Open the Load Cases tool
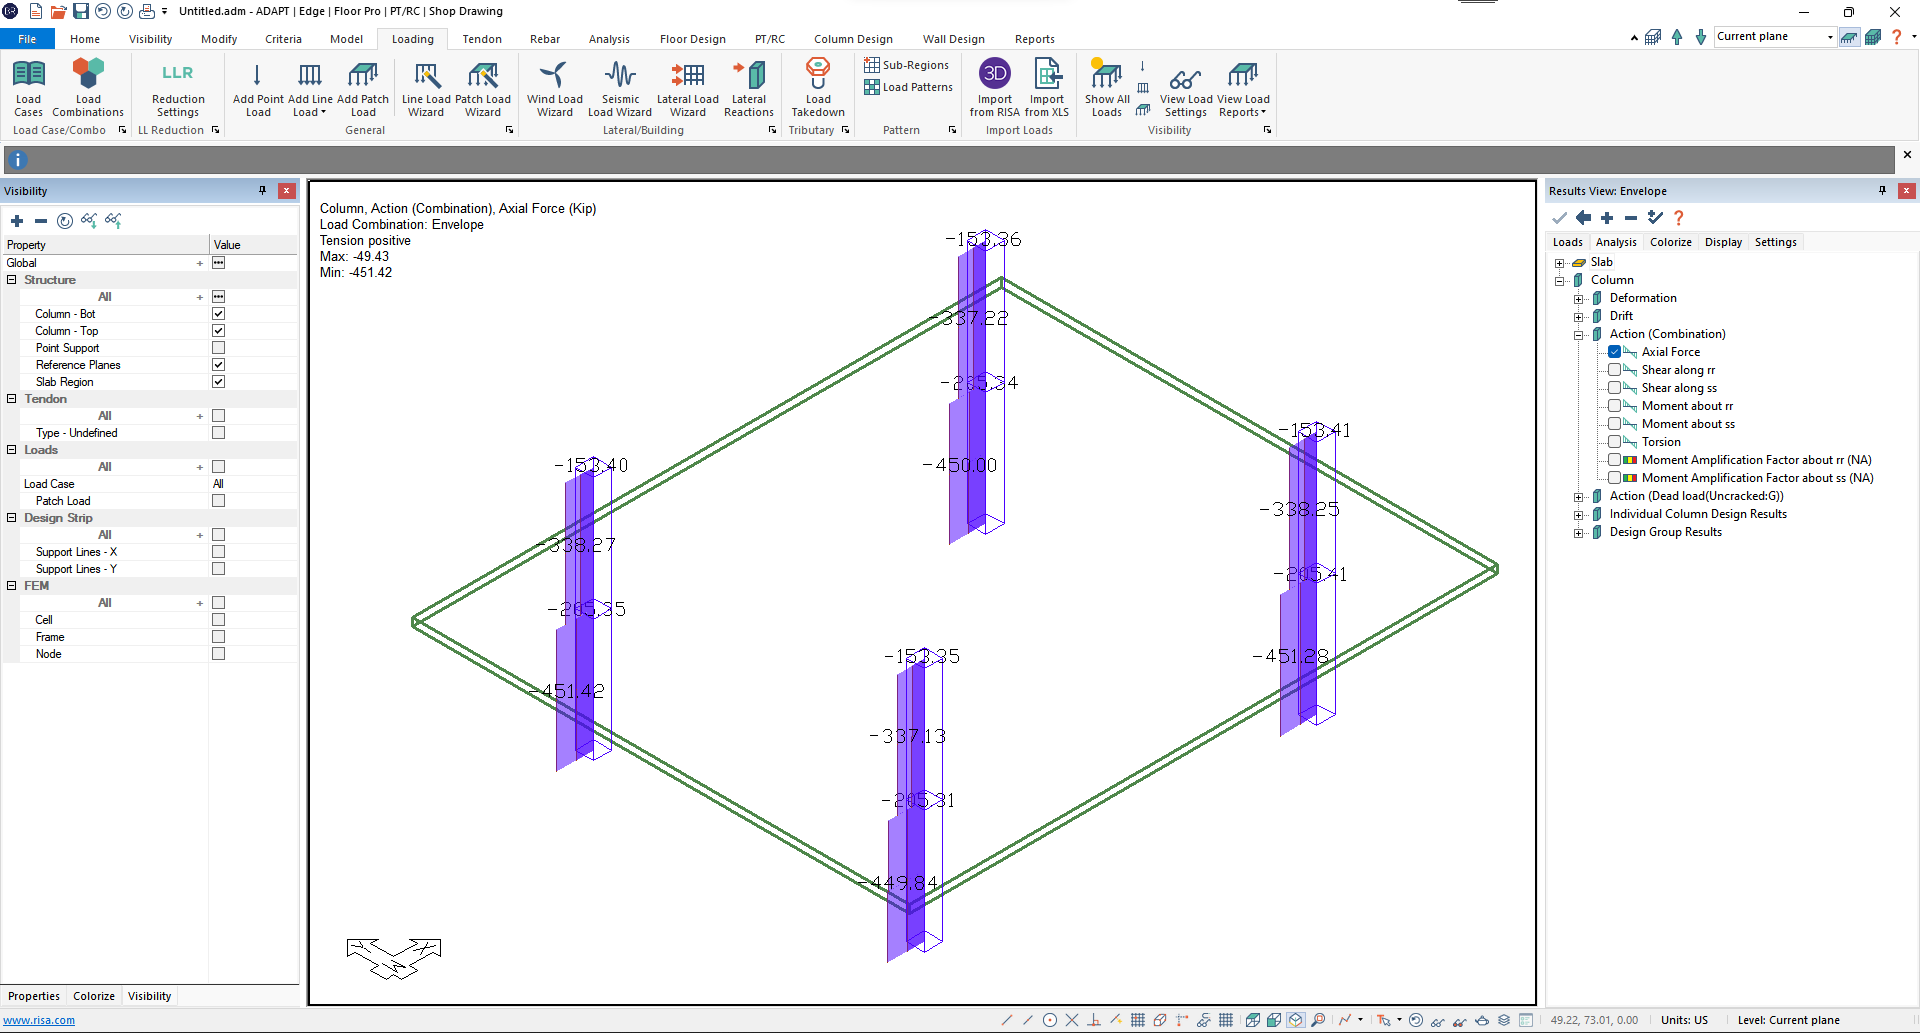1920x1033 pixels. tap(28, 87)
